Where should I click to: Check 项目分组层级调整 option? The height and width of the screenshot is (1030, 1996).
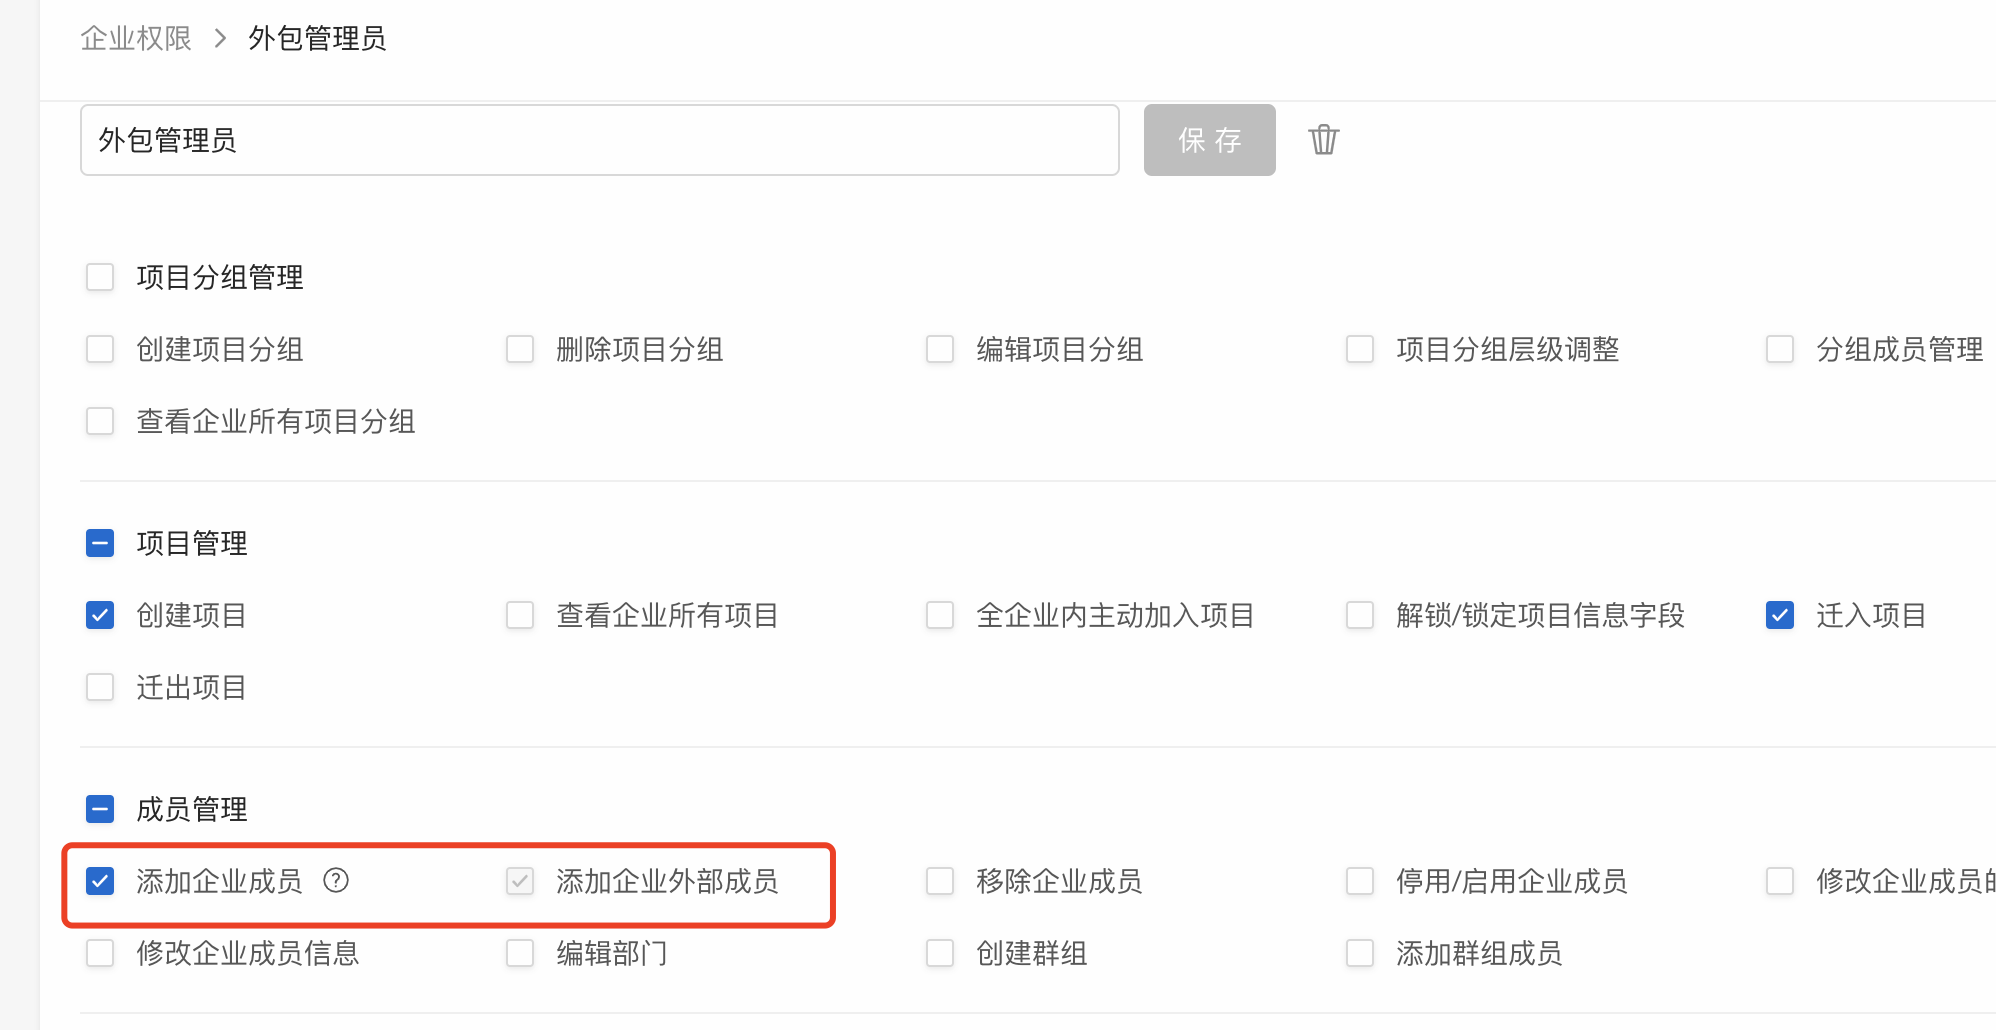click(x=1360, y=349)
